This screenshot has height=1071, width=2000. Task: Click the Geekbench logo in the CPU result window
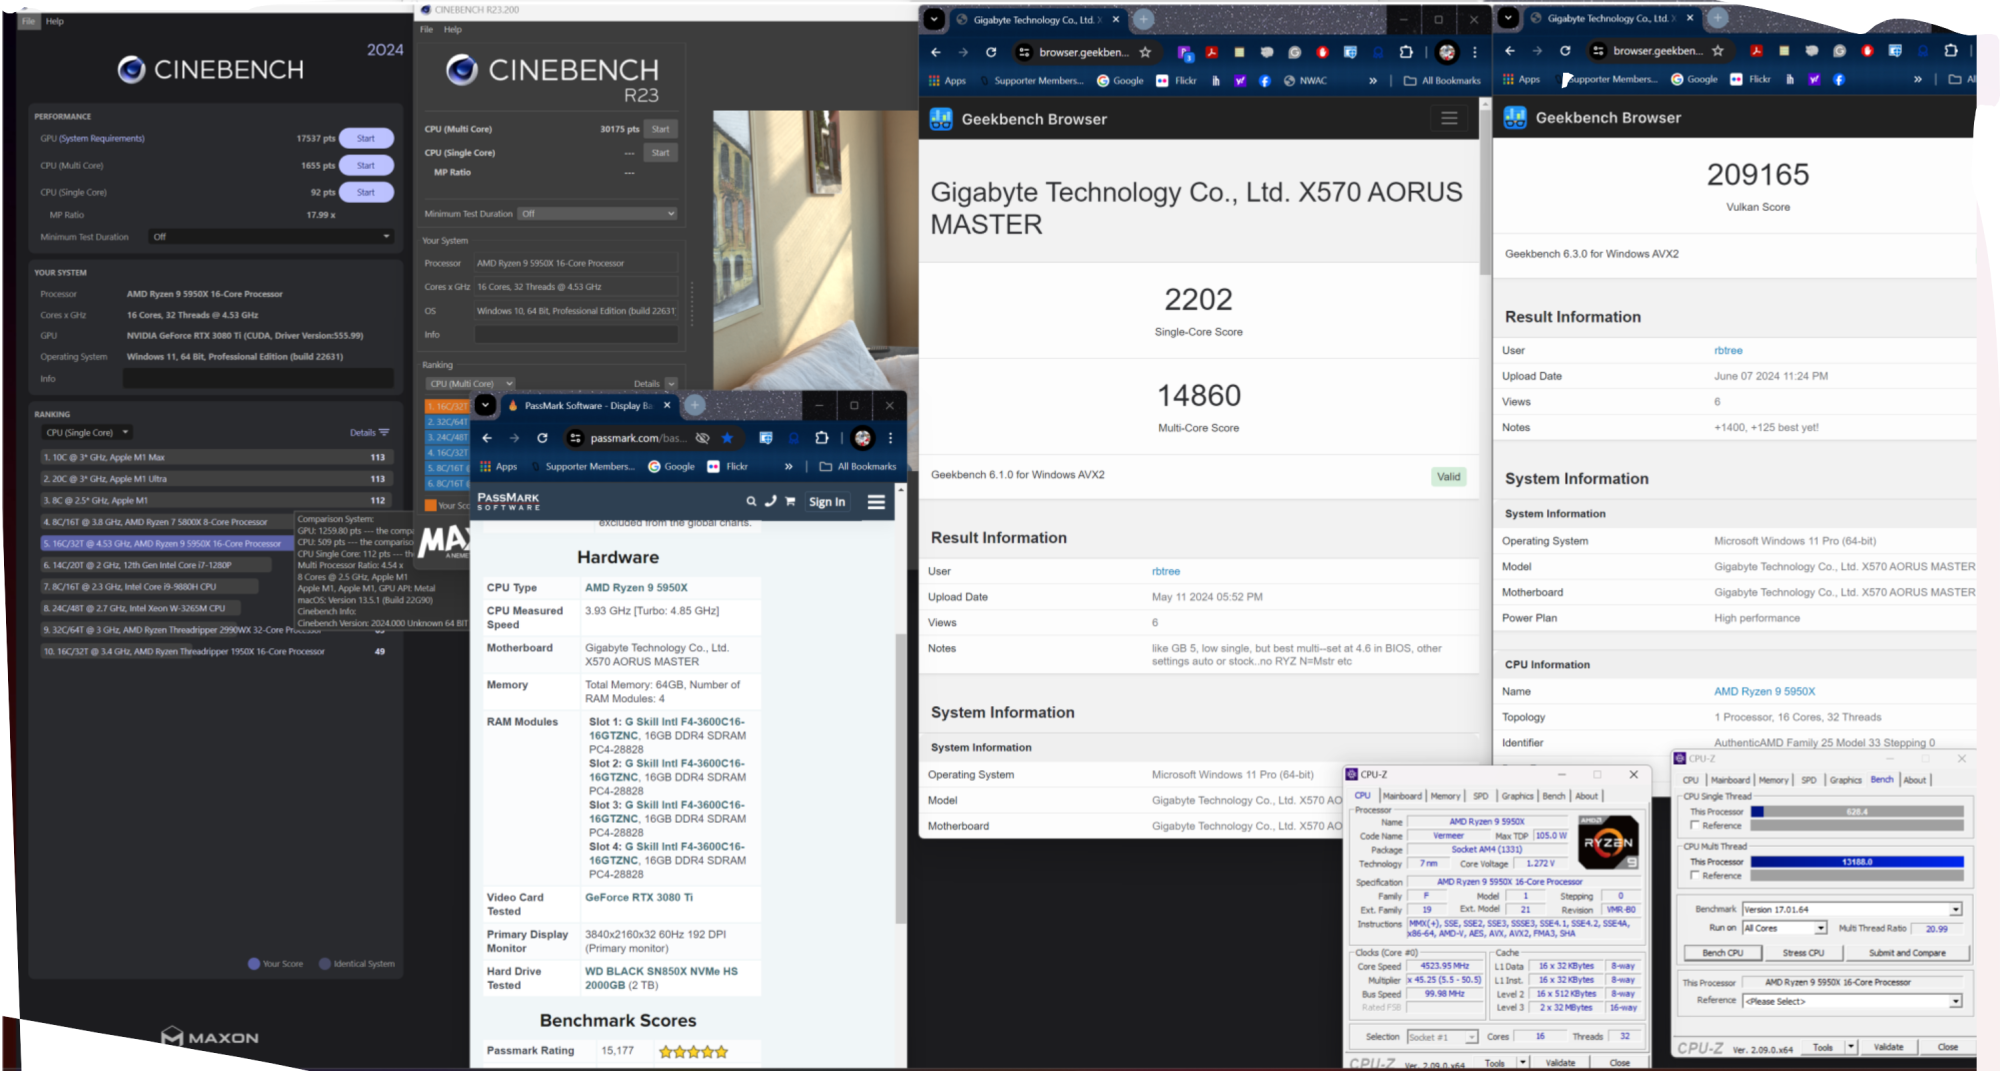[x=941, y=119]
